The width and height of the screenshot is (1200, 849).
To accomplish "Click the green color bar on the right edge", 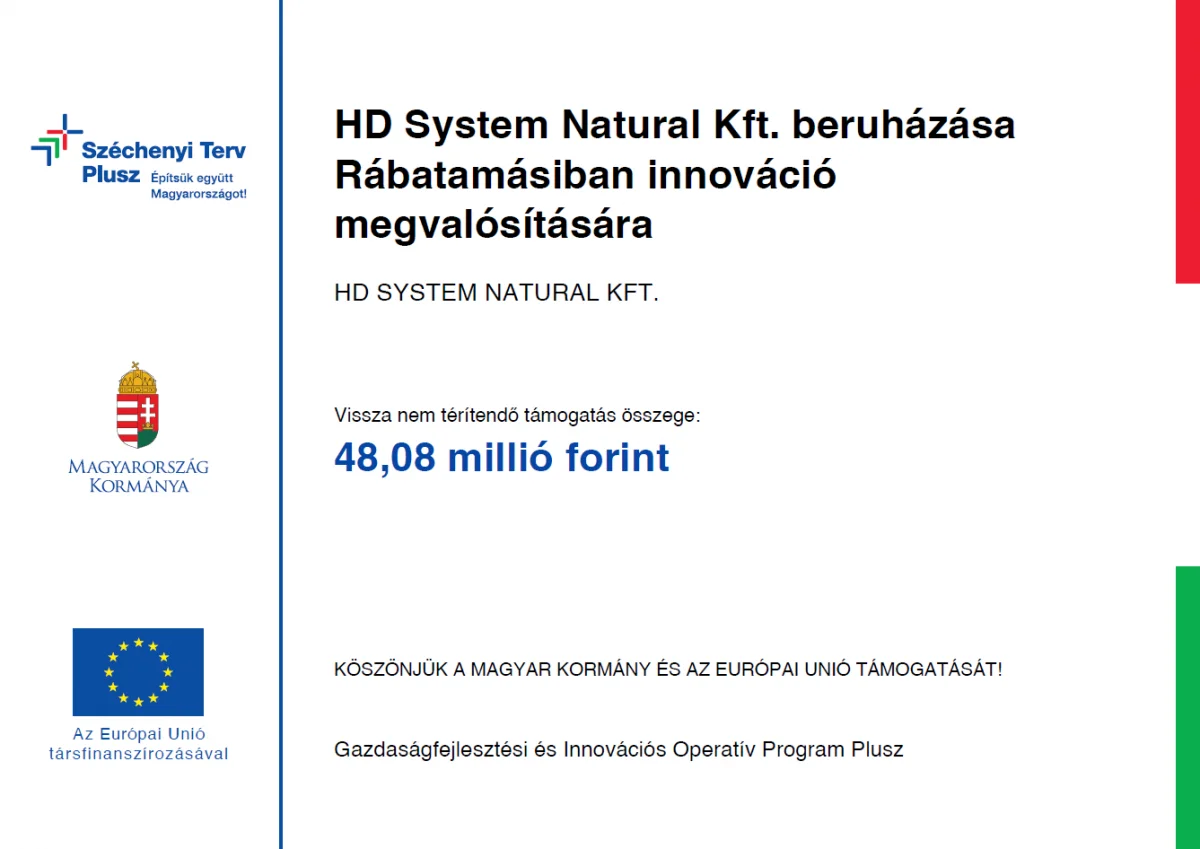I will (x=1187, y=706).
